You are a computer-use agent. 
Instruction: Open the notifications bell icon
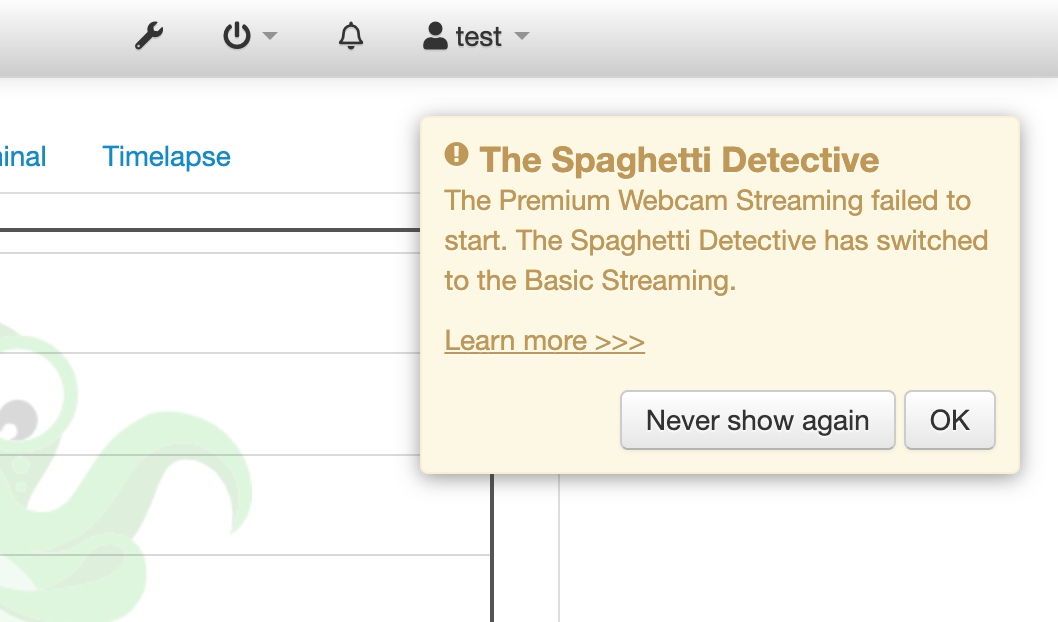[350, 37]
